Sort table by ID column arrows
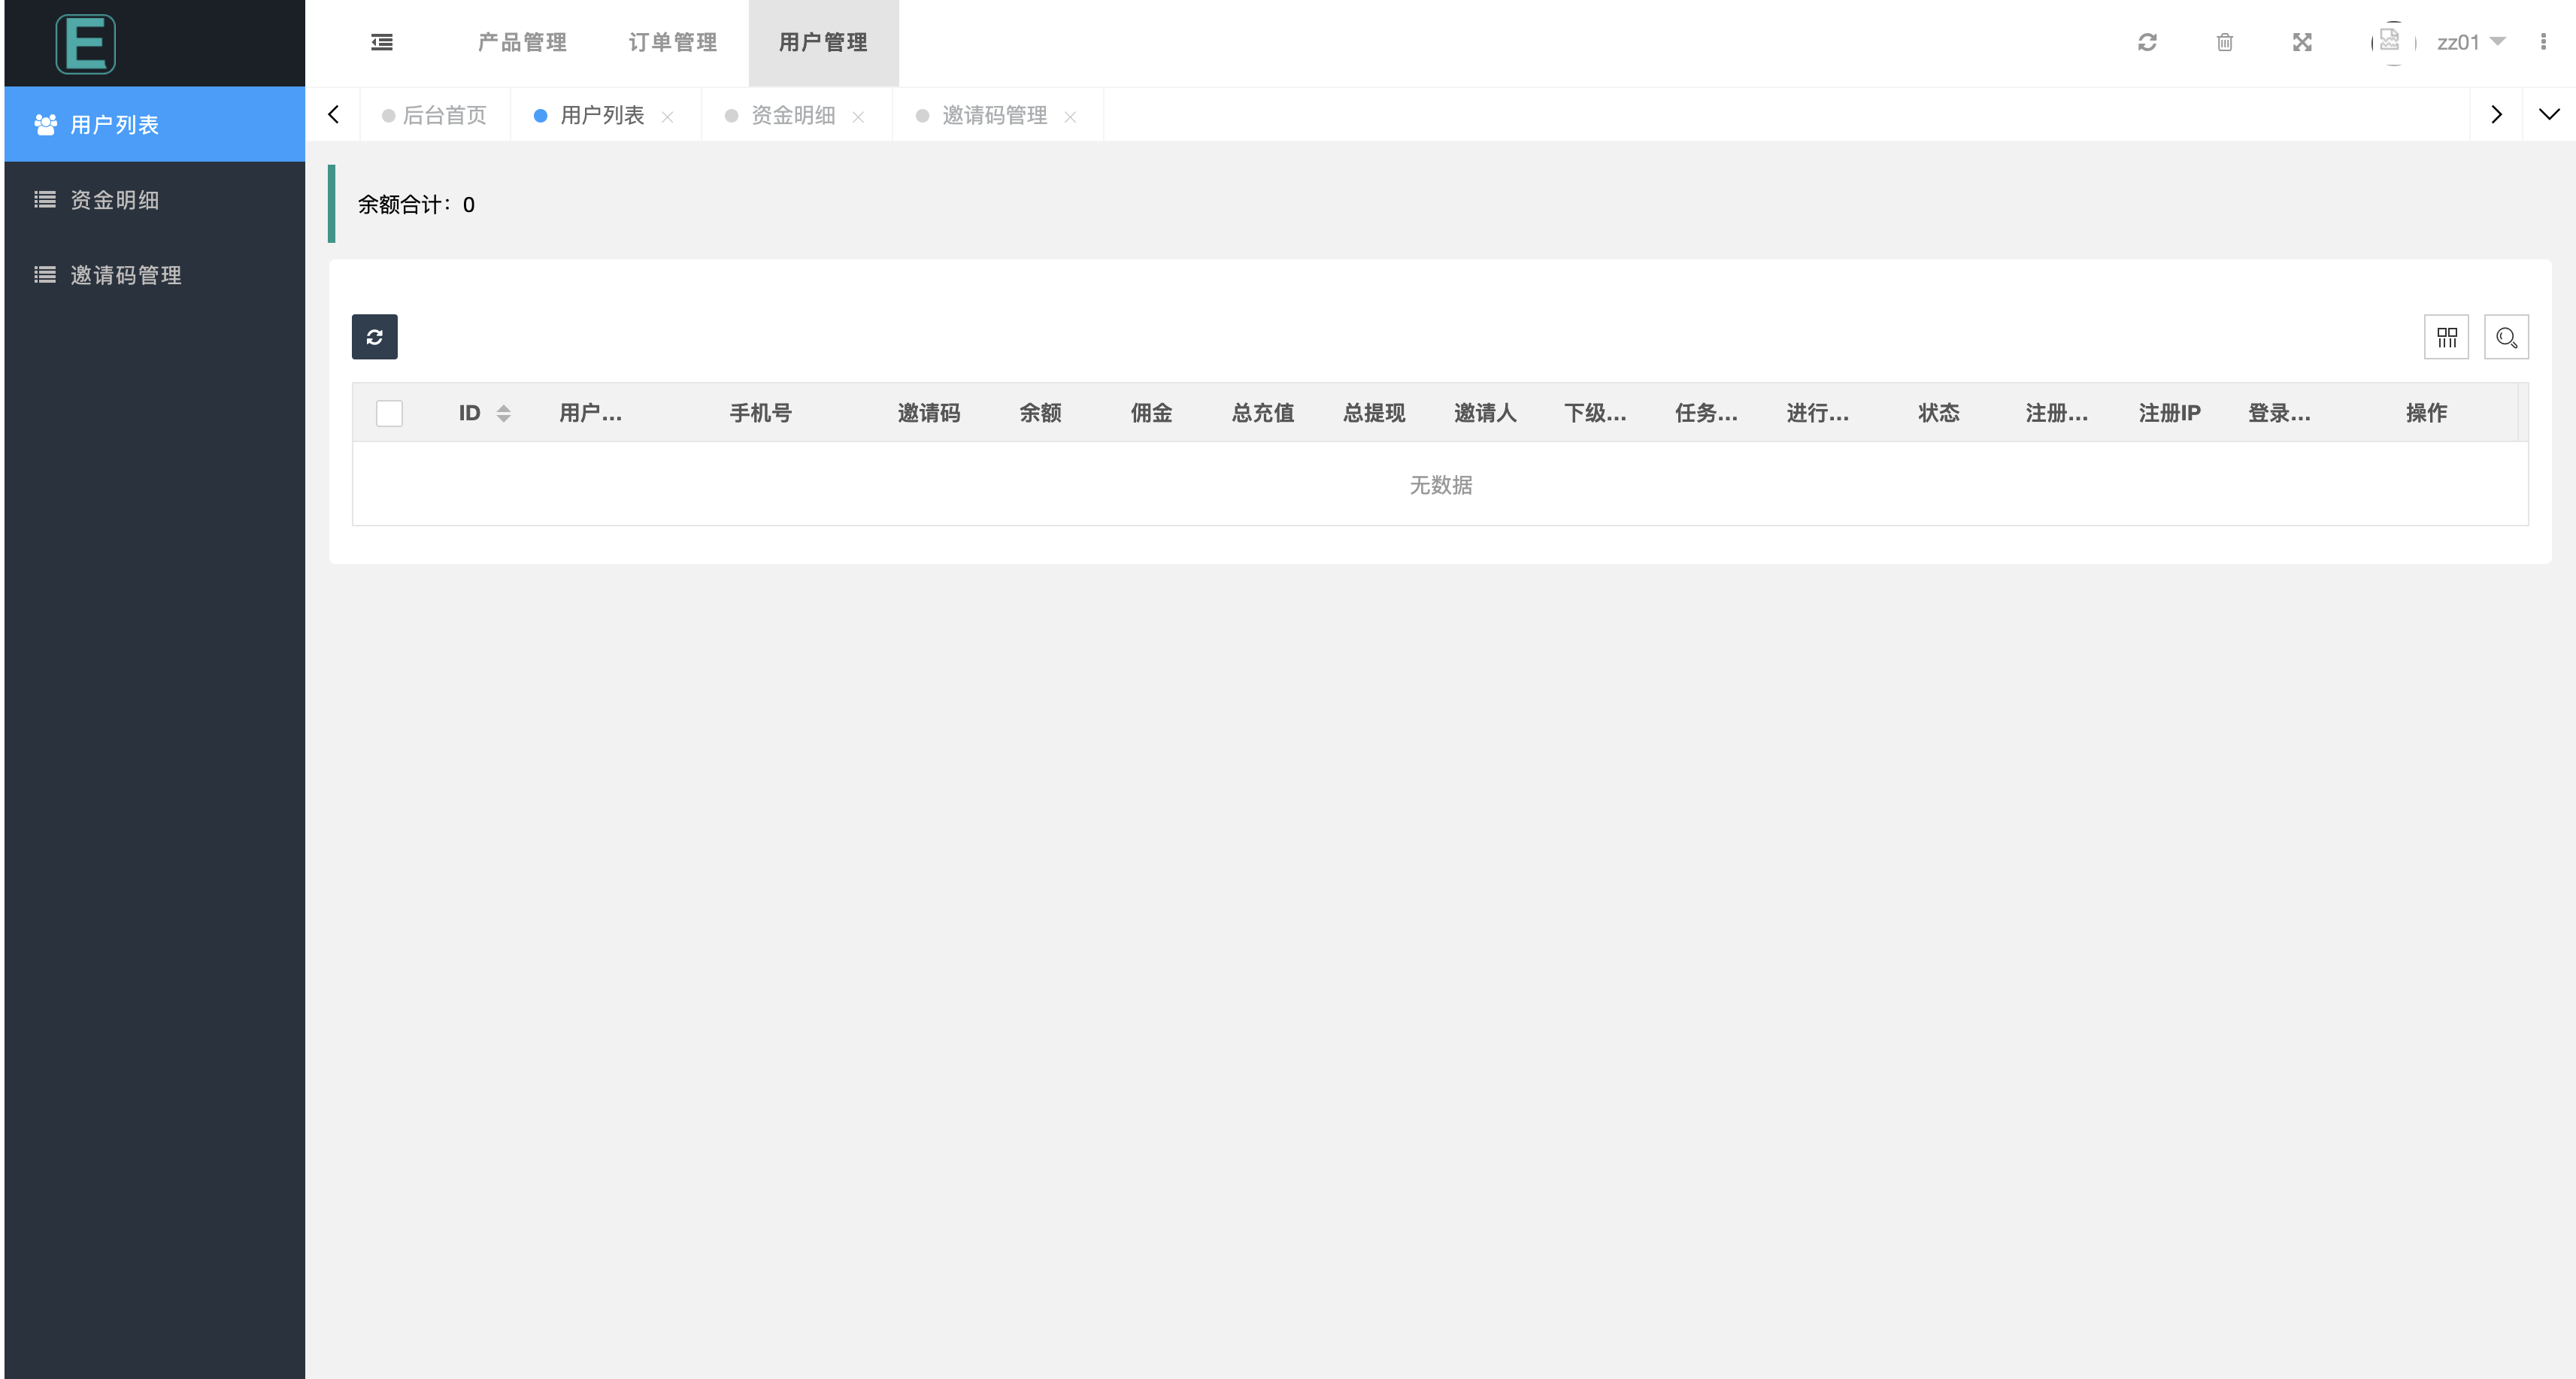The width and height of the screenshot is (2576, 1379). coord(503,413)
